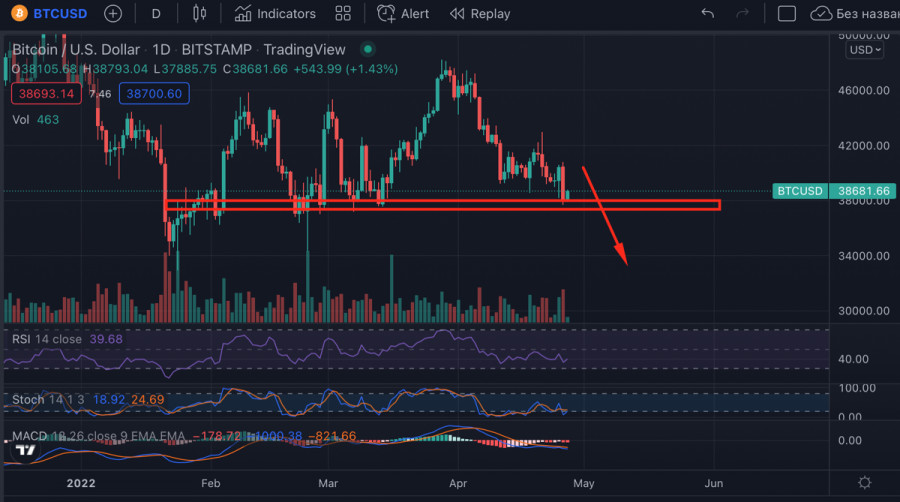Open the candlestick chart style menu
Screen dimensions: 900x502
[x=199, y=13]
